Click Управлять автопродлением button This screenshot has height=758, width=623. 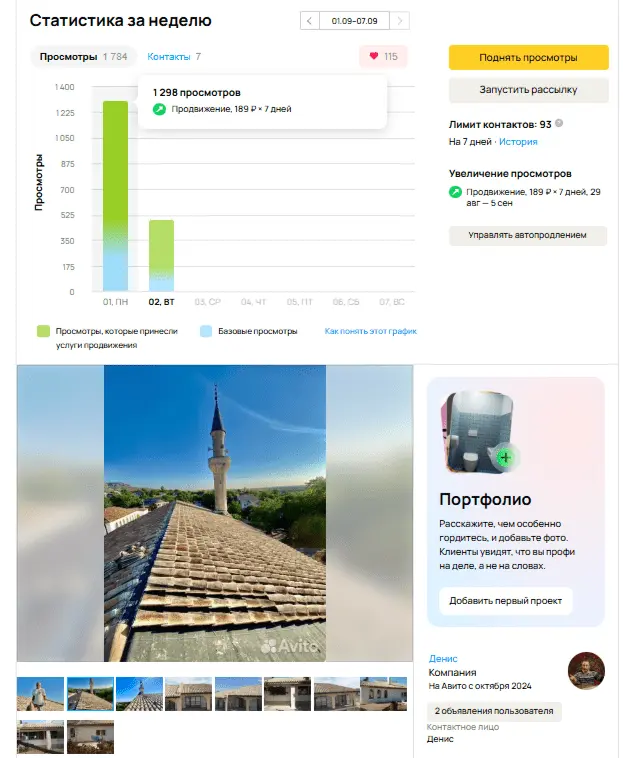pyautogui.click(x=527, y=235)
